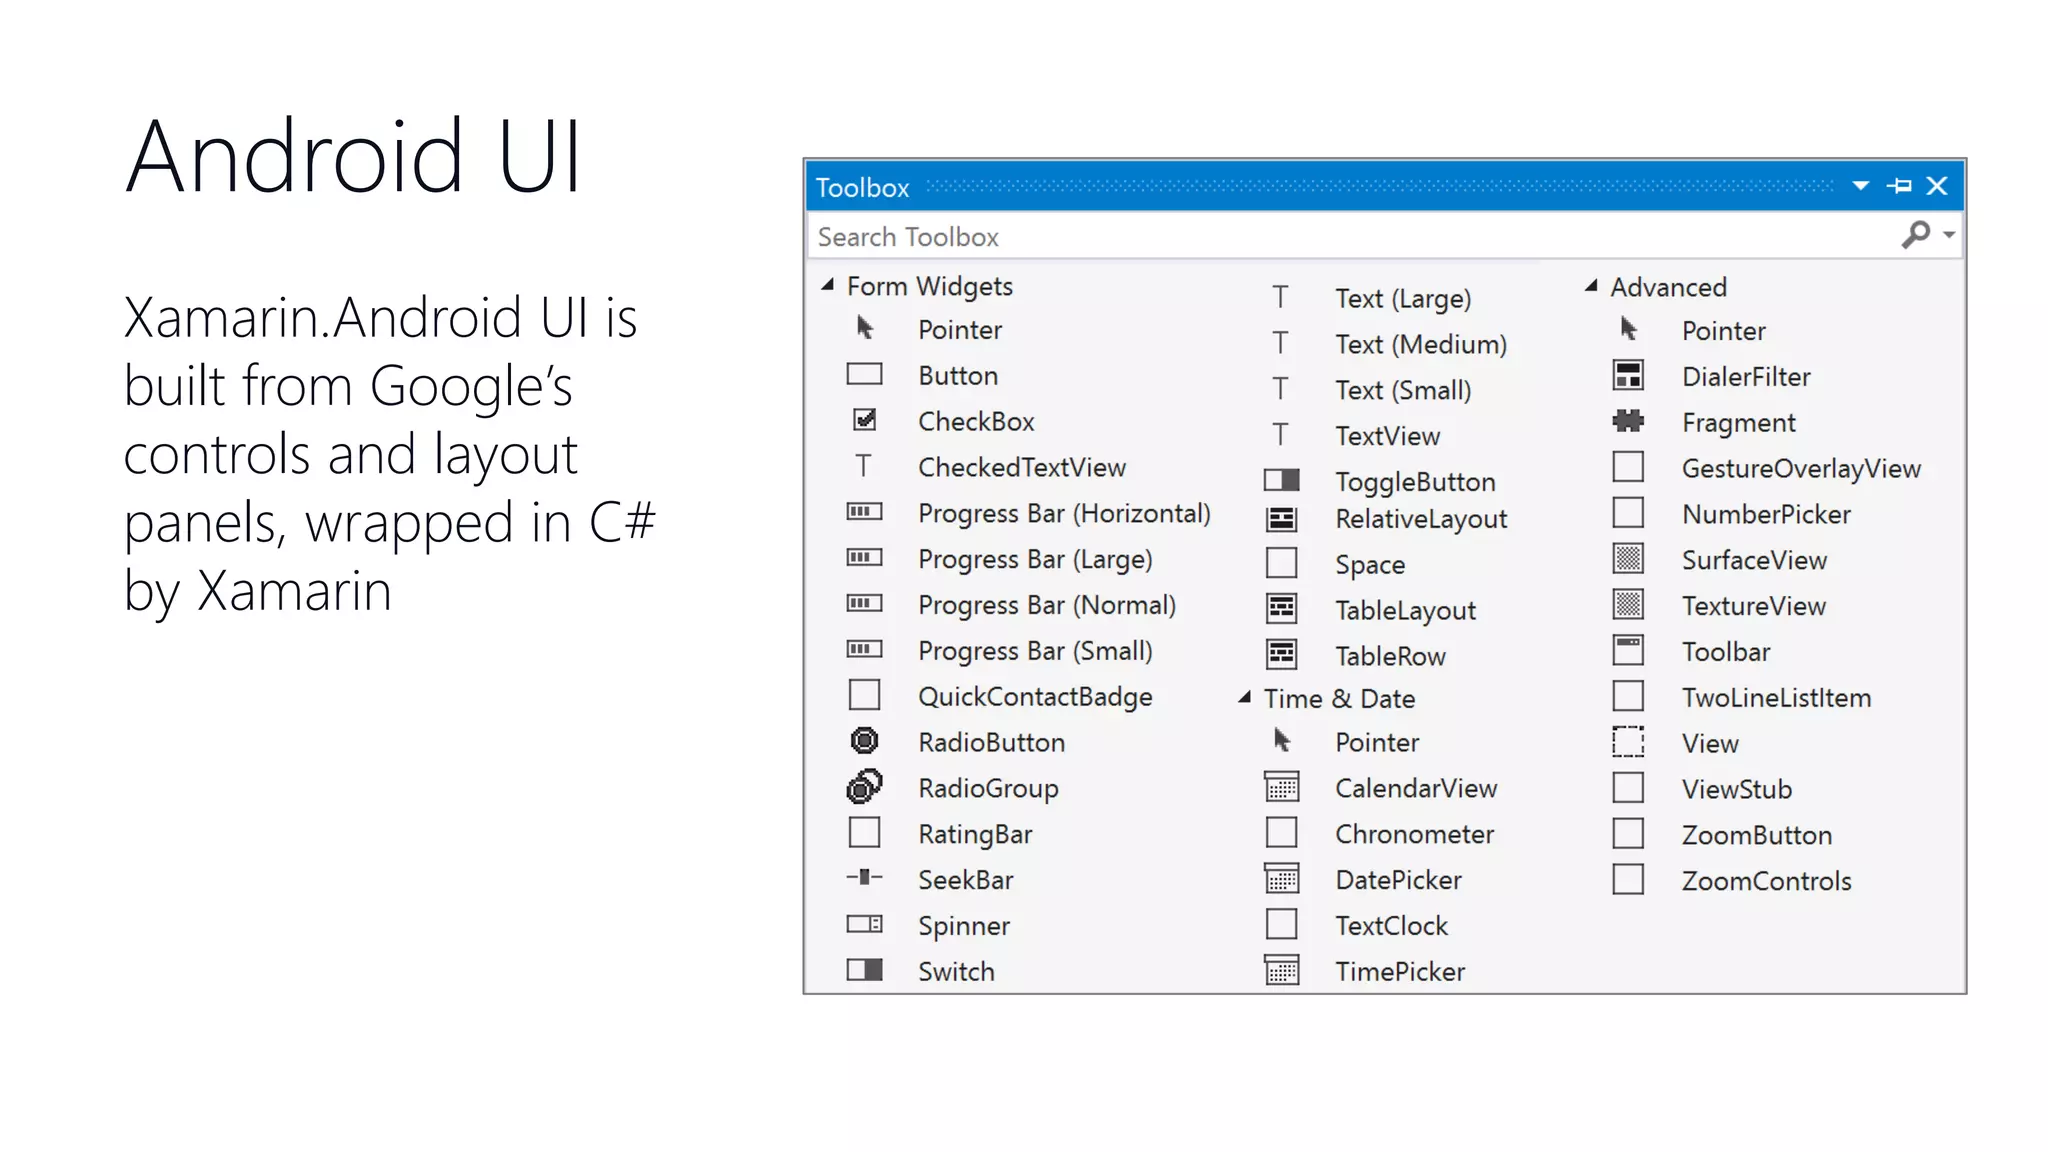Select the CheckedTextView icon
This screenshot has width=2048, height=1152.
(x=864, y=466)
